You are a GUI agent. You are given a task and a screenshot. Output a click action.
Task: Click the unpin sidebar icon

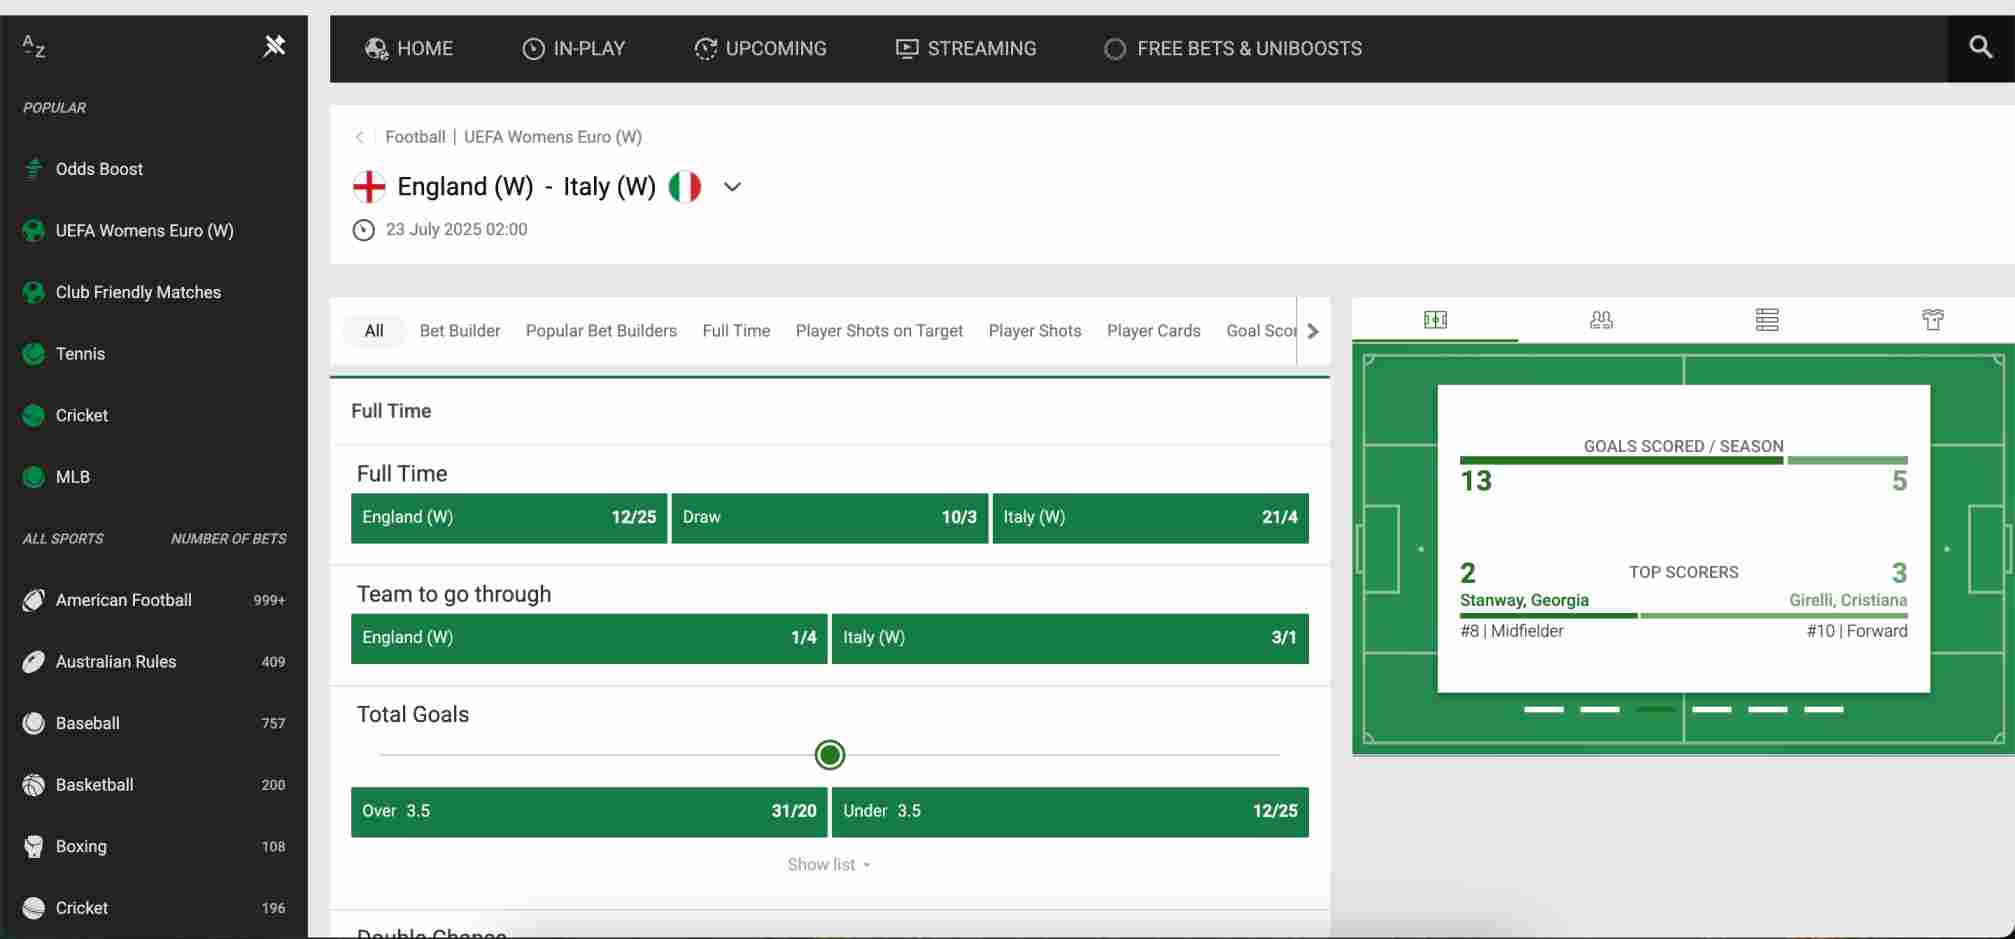tap(274, 46)
